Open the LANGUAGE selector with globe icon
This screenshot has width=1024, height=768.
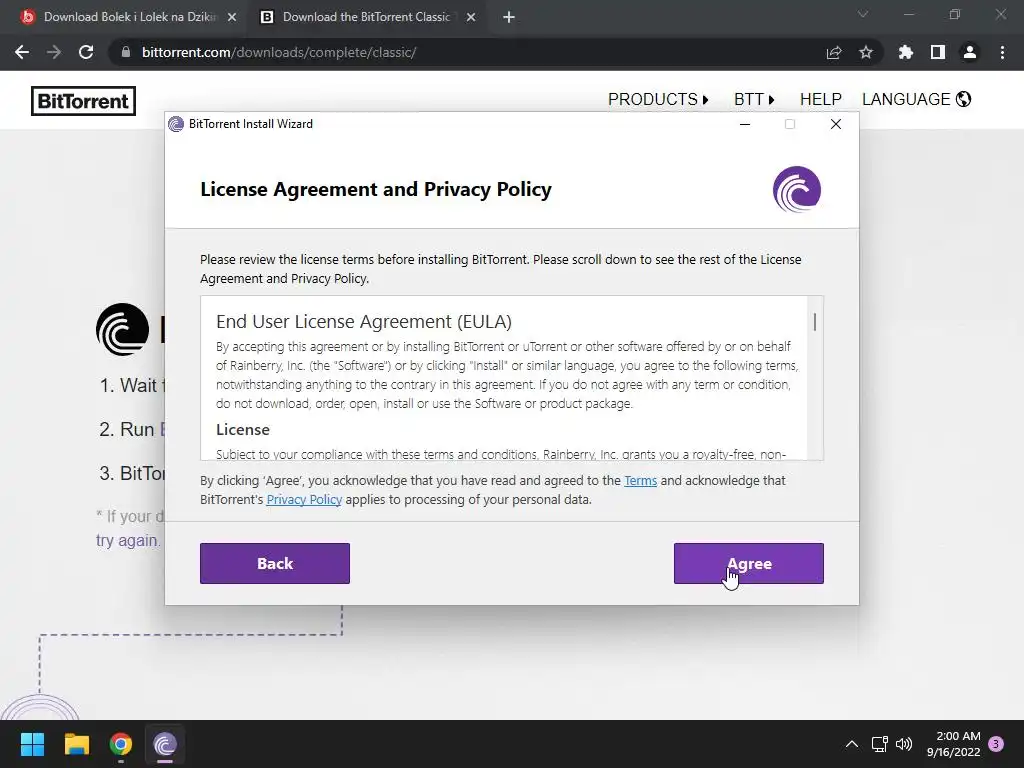point(916,99)
